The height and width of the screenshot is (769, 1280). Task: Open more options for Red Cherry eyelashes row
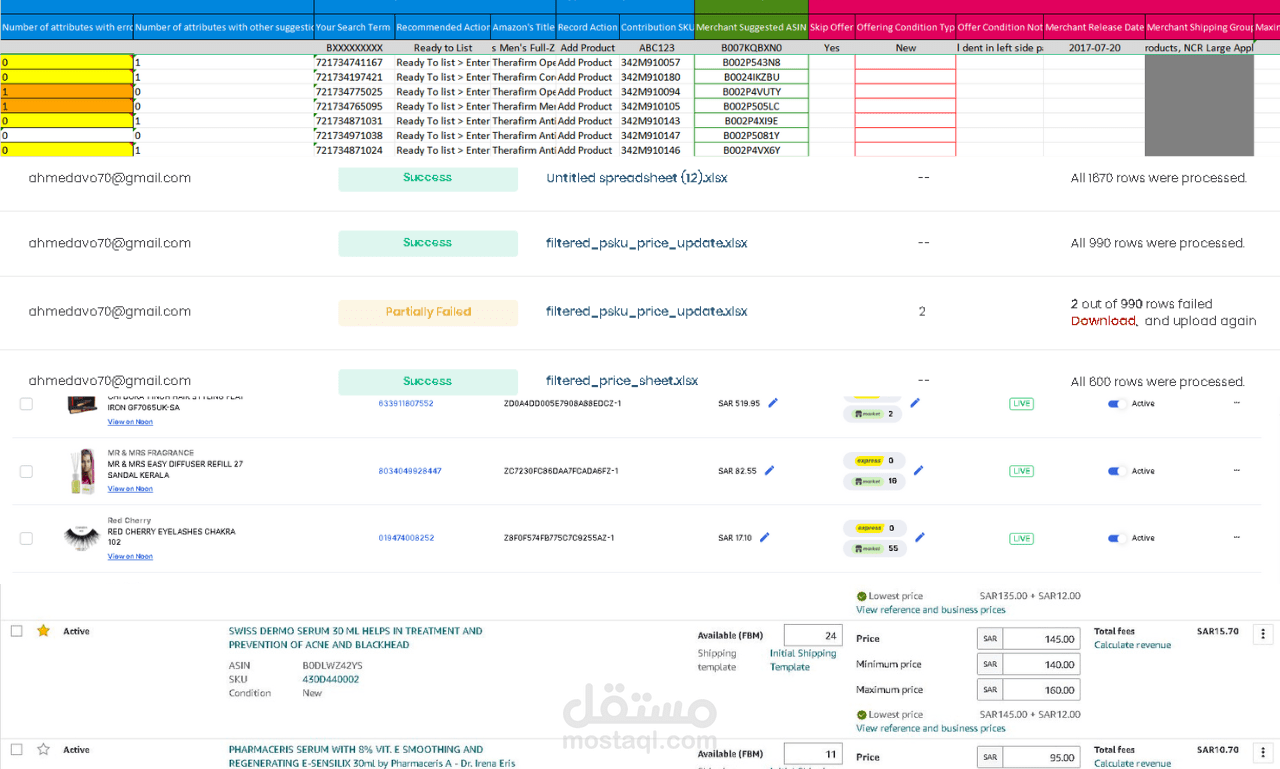coord(1237,538)
